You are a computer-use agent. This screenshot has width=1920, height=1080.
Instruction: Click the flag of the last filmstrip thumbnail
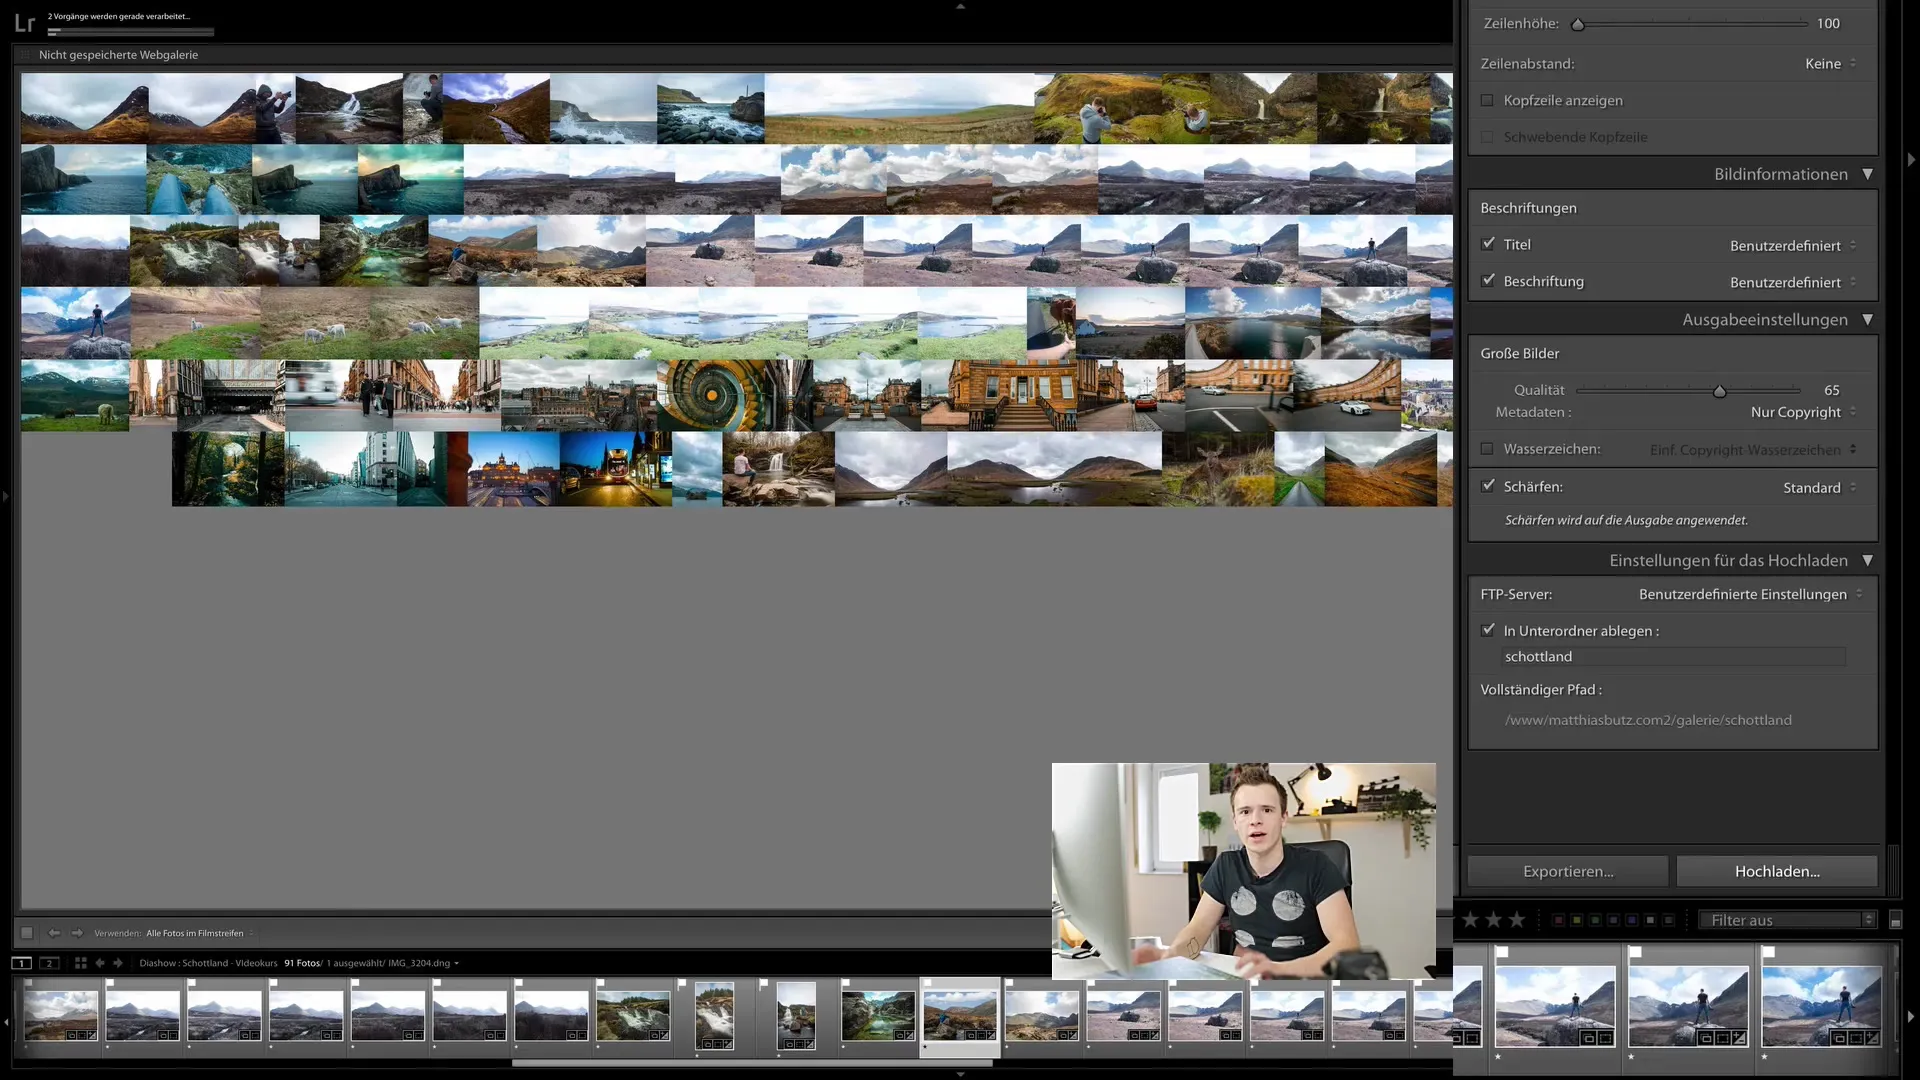coord(1768,952)
